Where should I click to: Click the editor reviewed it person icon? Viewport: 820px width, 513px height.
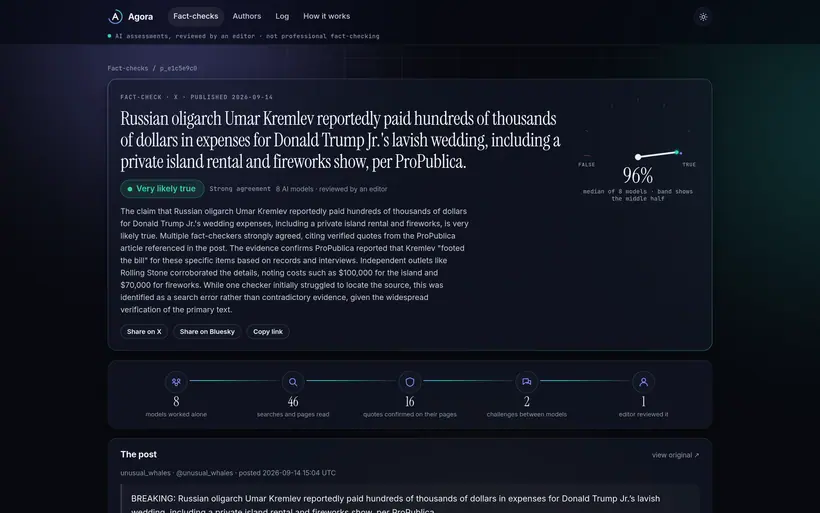643,382
